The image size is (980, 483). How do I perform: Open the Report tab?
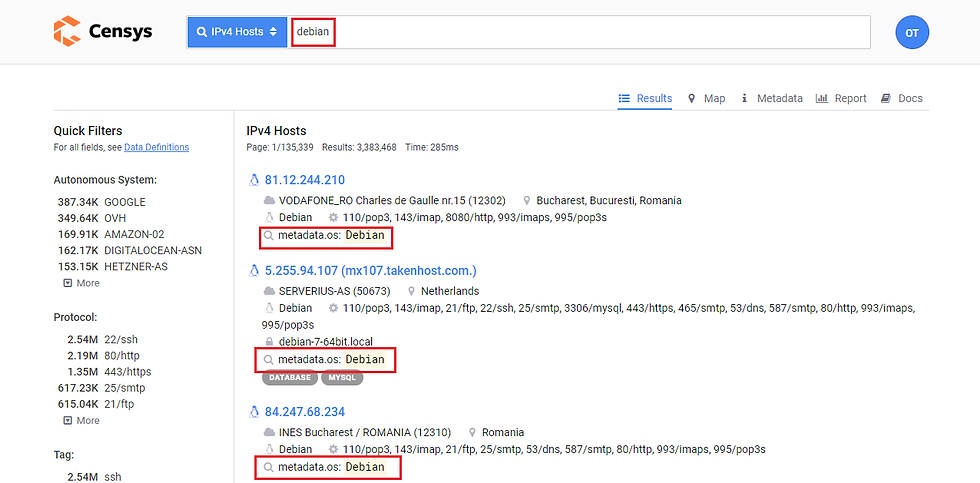tap(841, 98)
